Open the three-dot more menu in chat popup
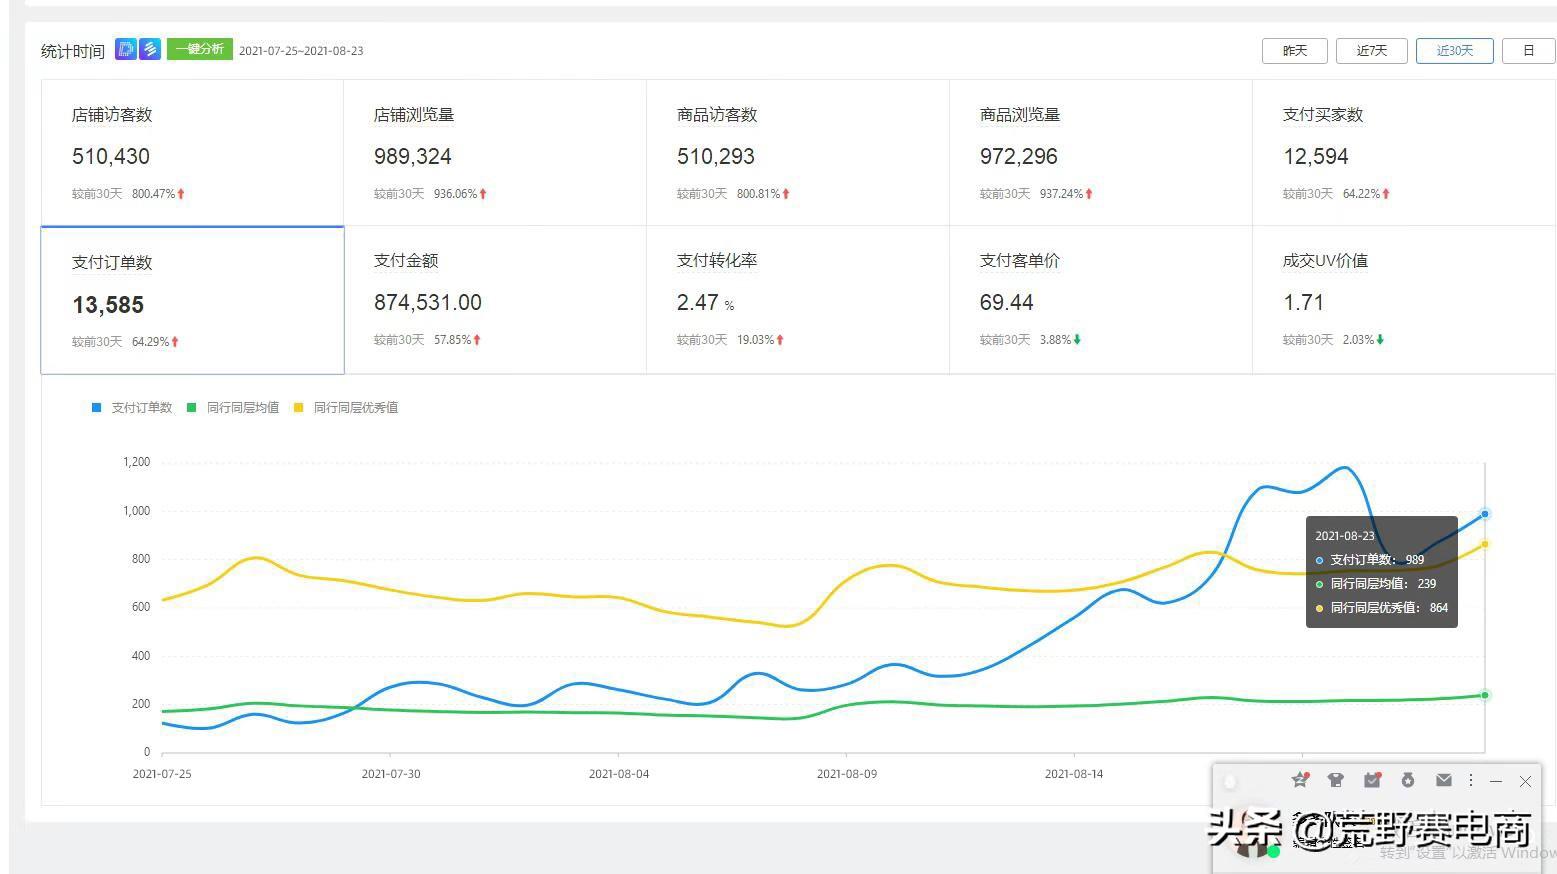The image size is (1557, 874). click(x=1470, y=780)
